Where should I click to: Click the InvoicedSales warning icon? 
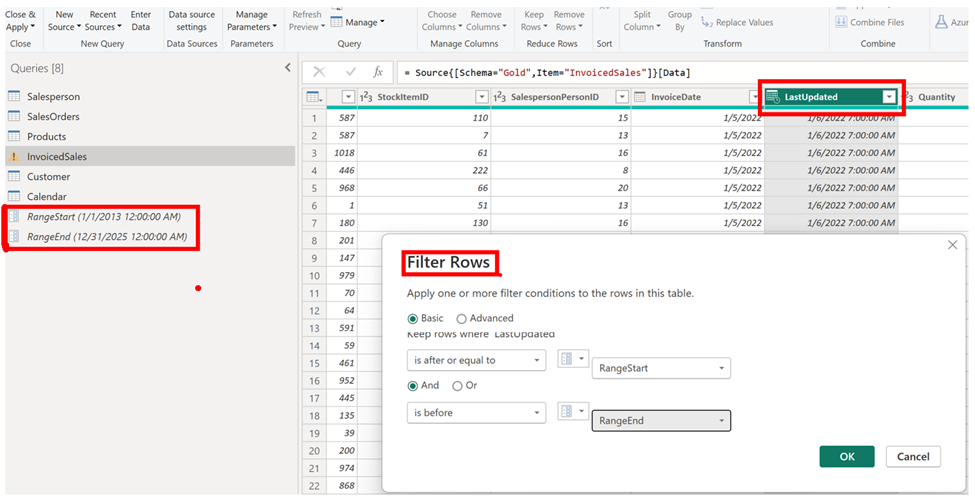pyautogui.click(x=14, y=157)
